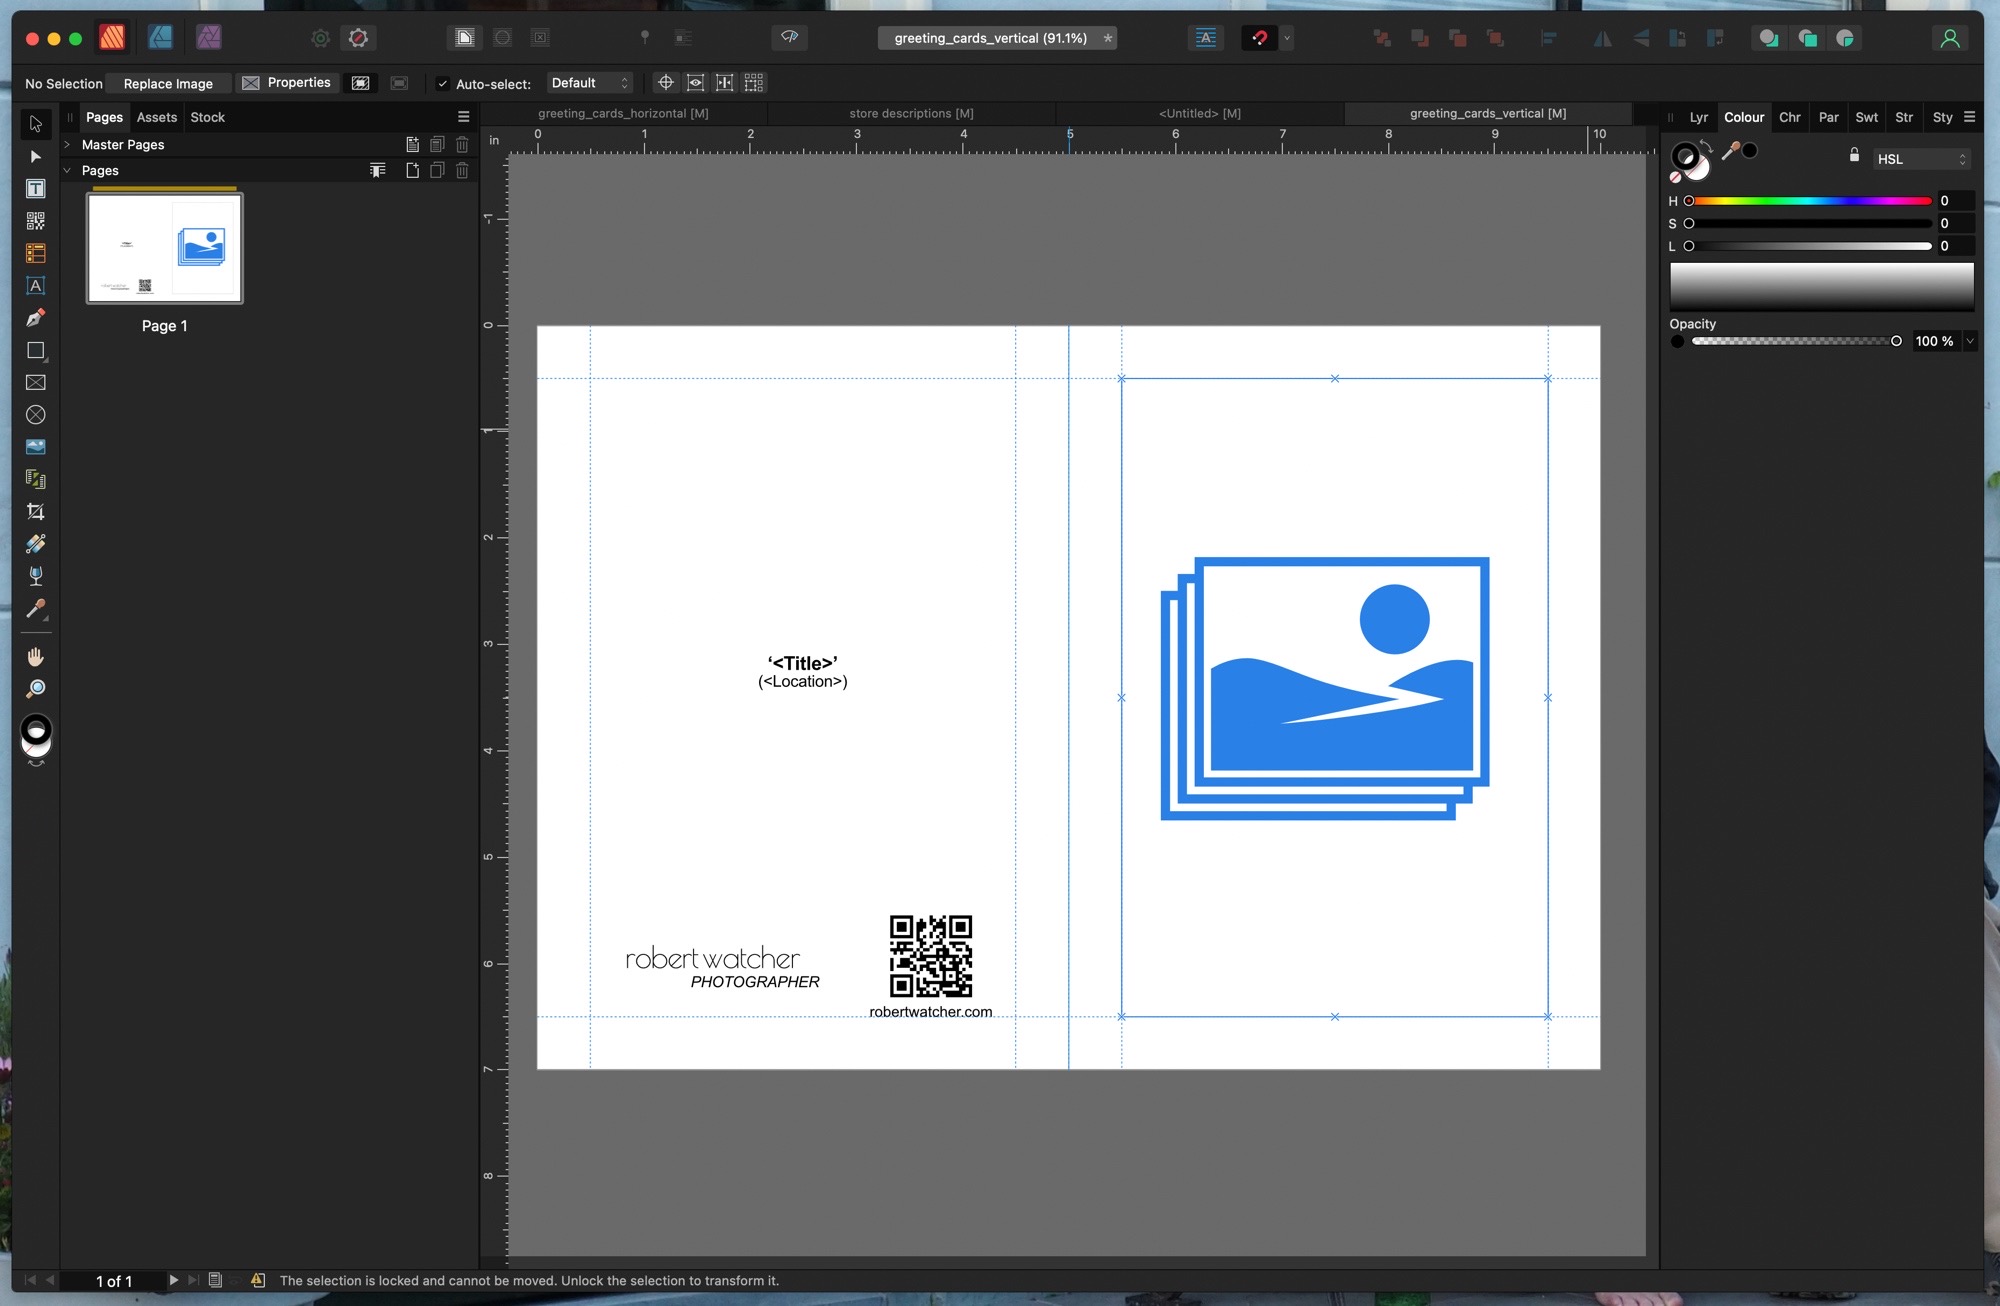Open the snapping options dropdown arrow
2000x1306 pixels.
coord(1287,38)
